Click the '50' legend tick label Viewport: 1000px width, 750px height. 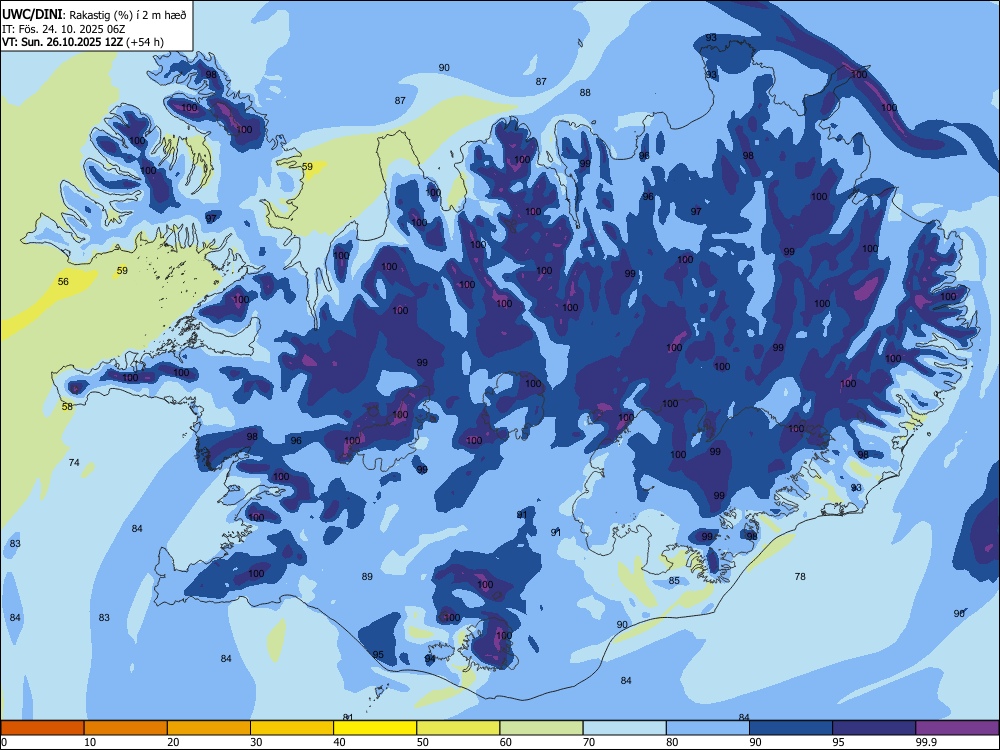point(423,742)
